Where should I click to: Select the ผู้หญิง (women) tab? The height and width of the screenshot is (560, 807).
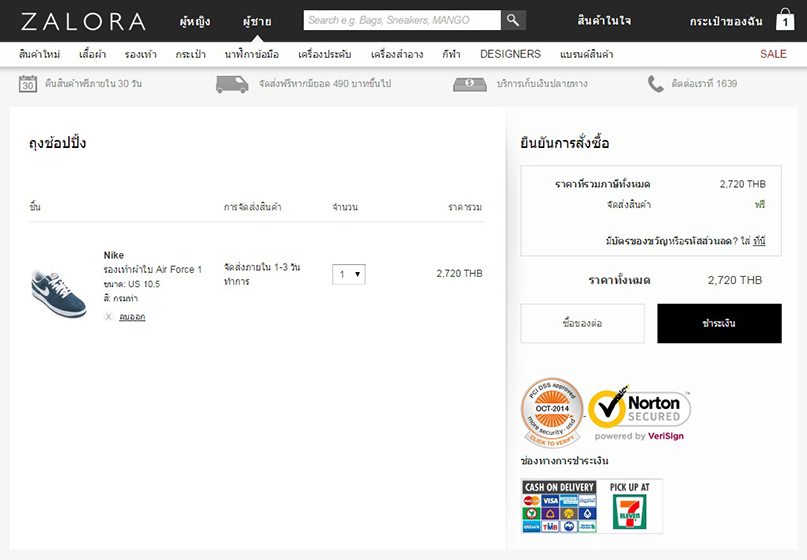click(195, 21)
